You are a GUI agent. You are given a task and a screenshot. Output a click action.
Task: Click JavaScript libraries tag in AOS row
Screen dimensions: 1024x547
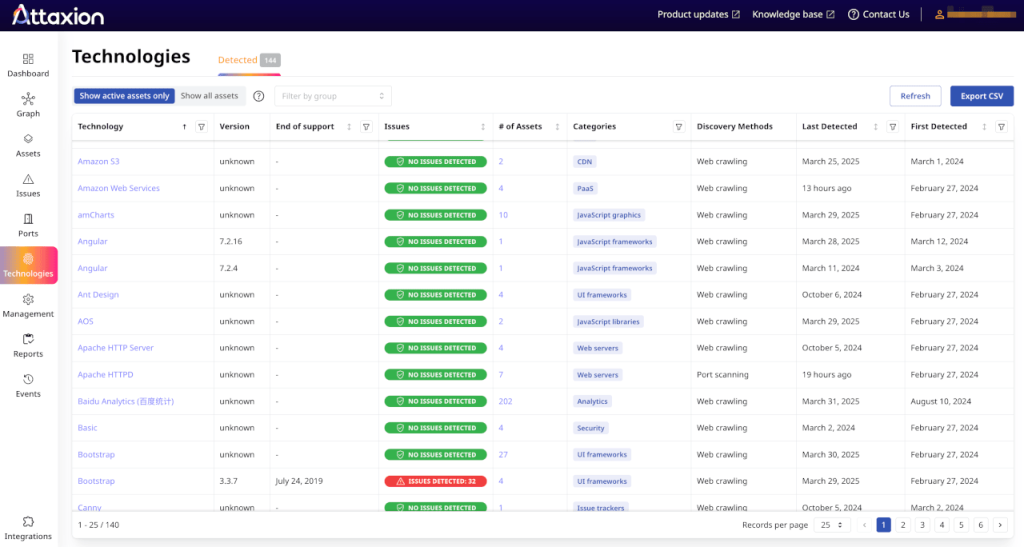coord(608,321)
